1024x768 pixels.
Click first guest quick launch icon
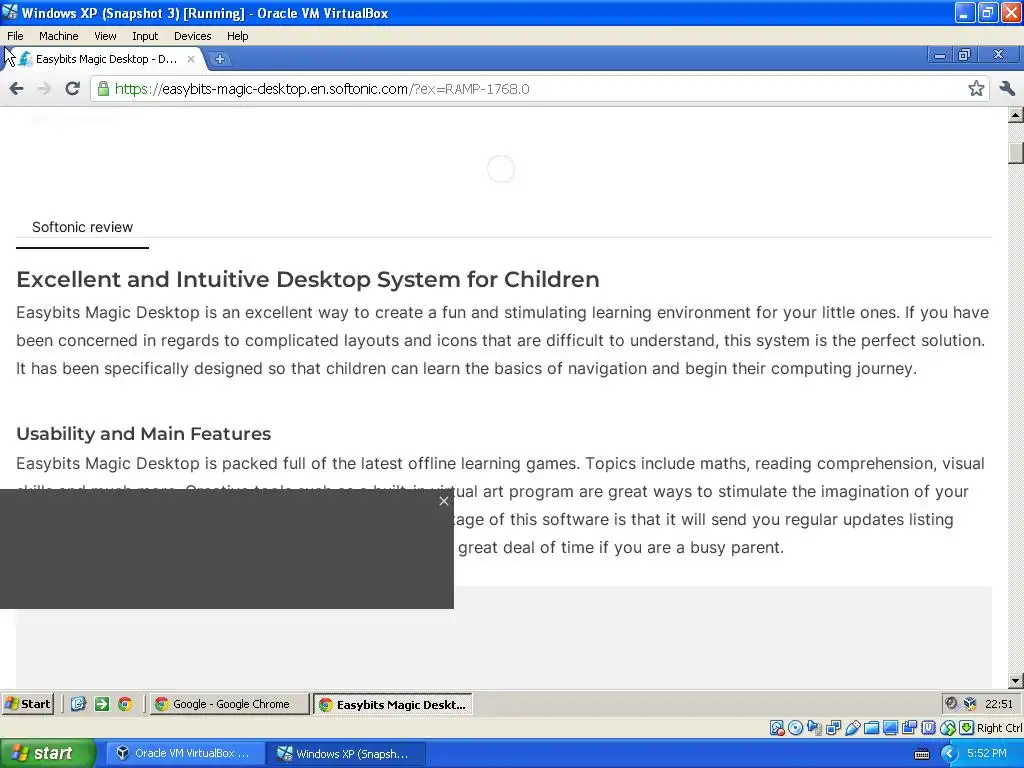pyautogui.click(x=78, y=704)
